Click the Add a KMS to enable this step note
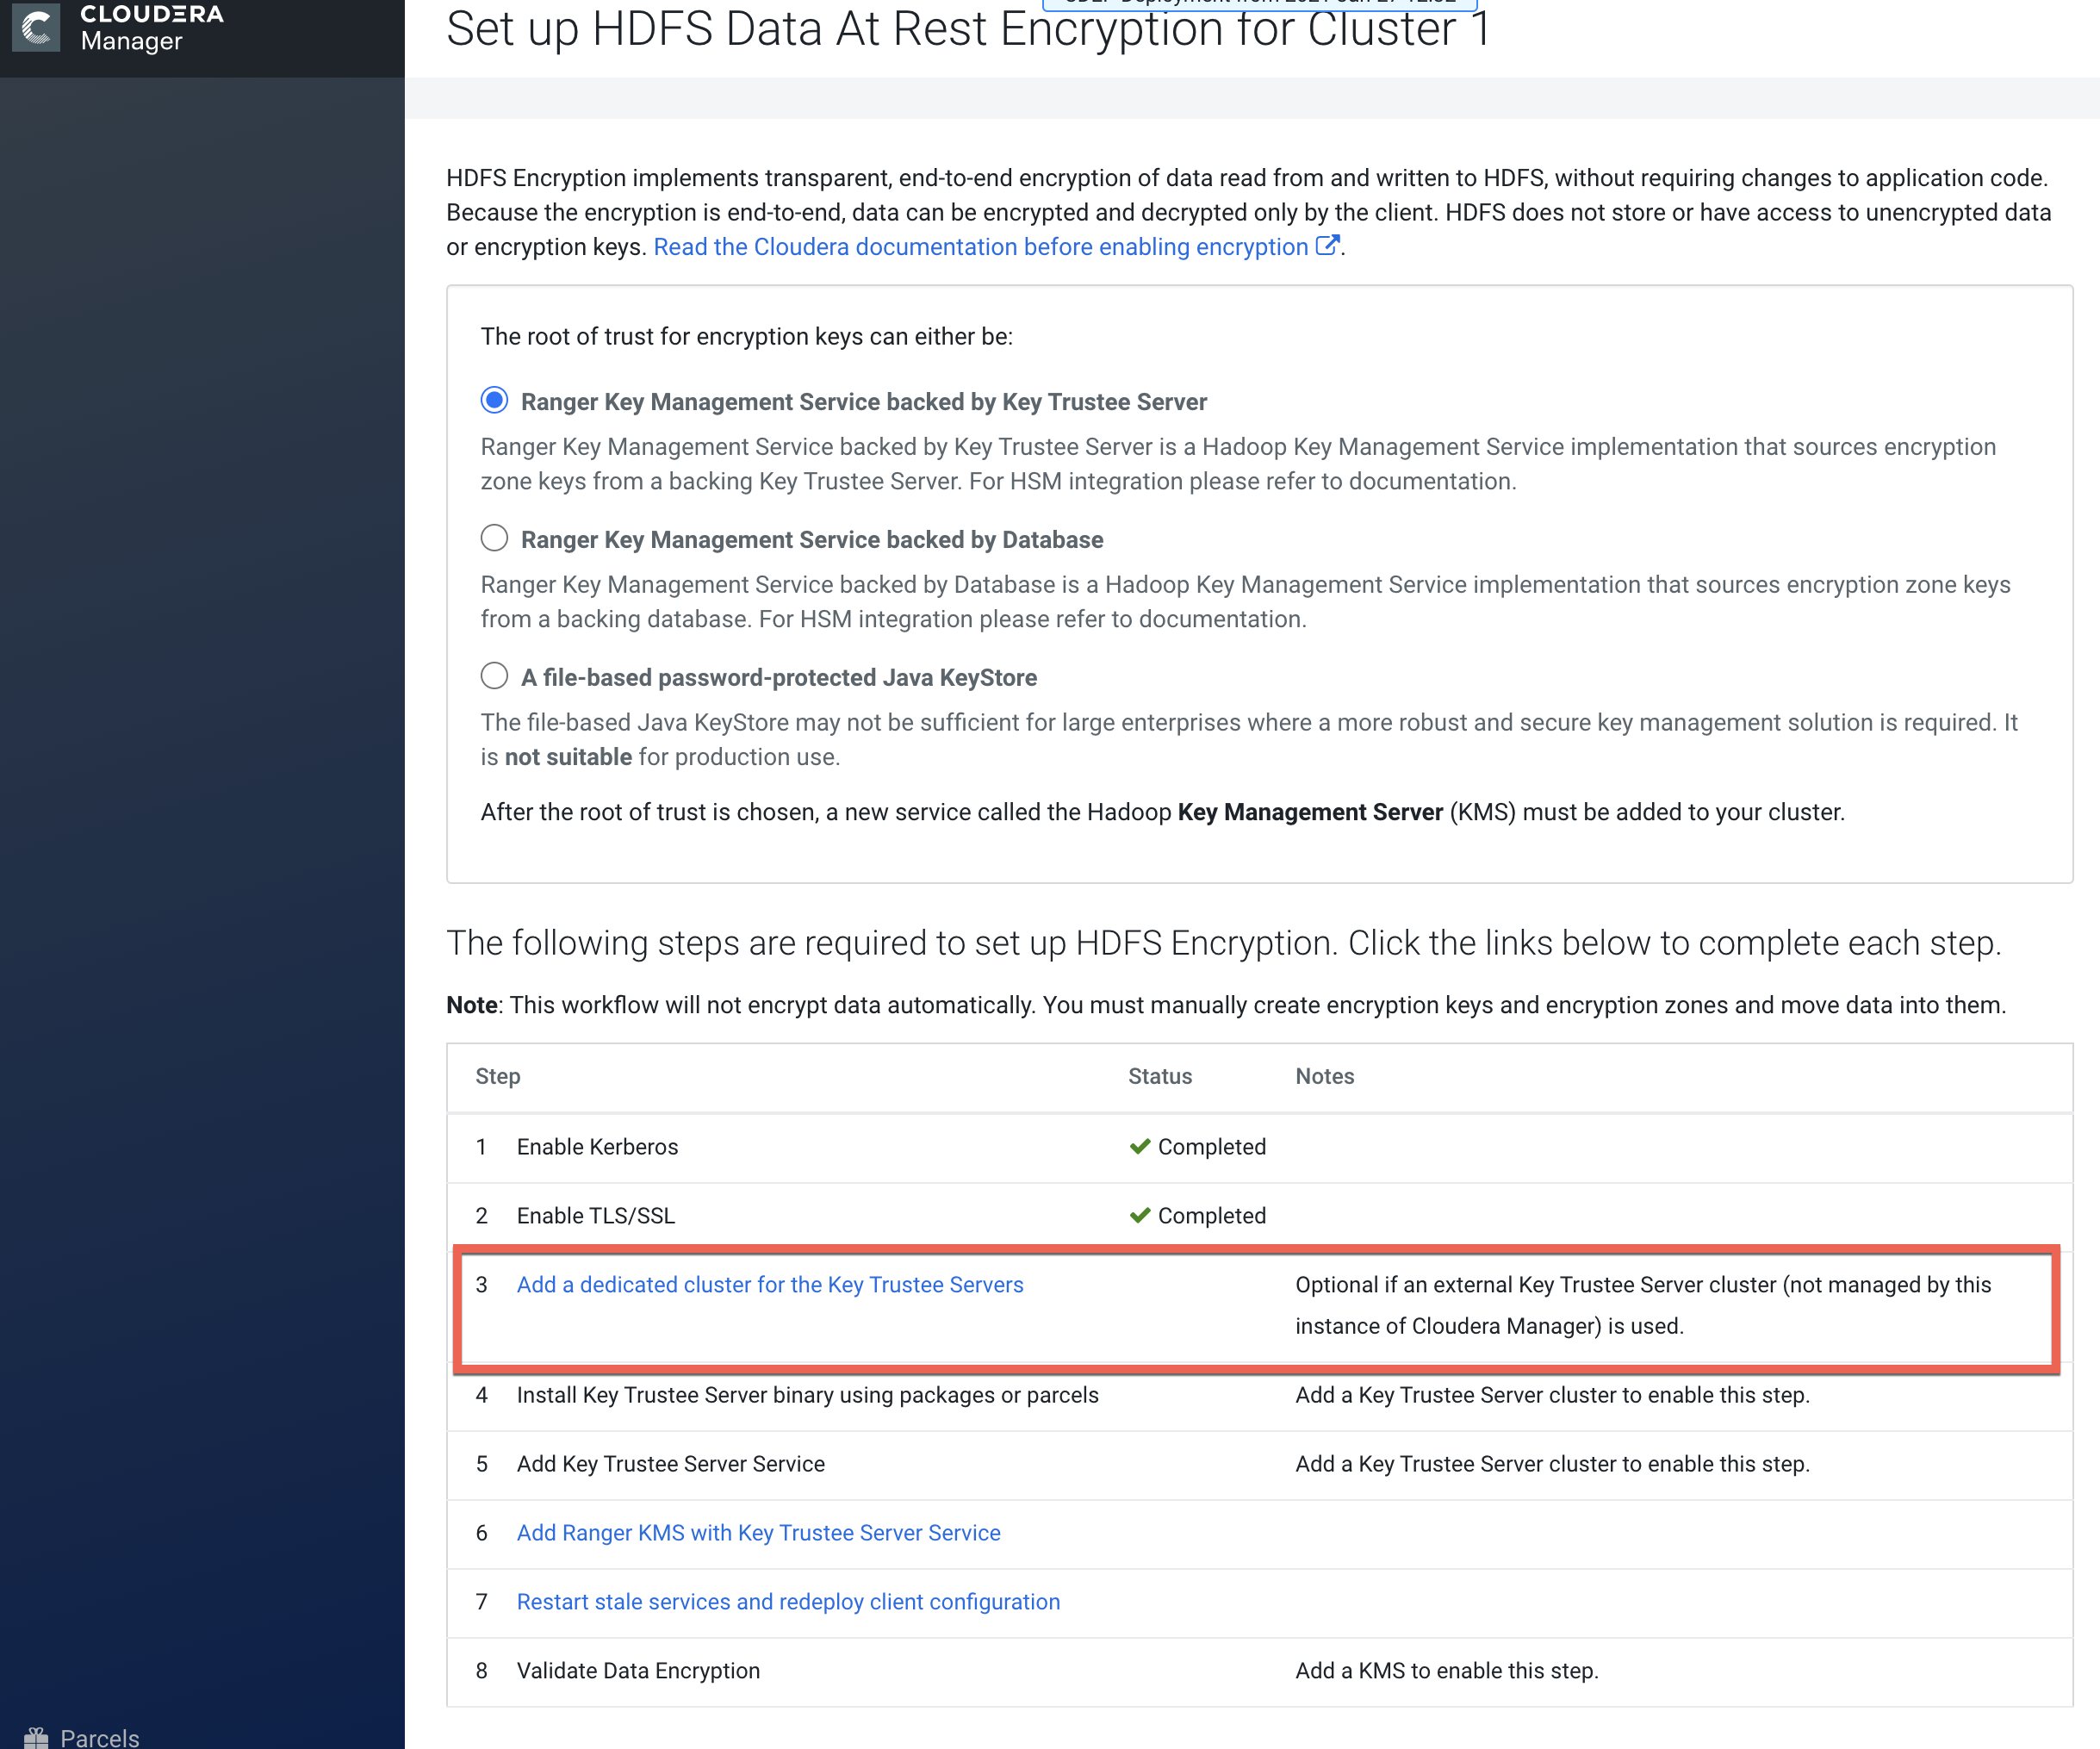 [1447, 1670]
